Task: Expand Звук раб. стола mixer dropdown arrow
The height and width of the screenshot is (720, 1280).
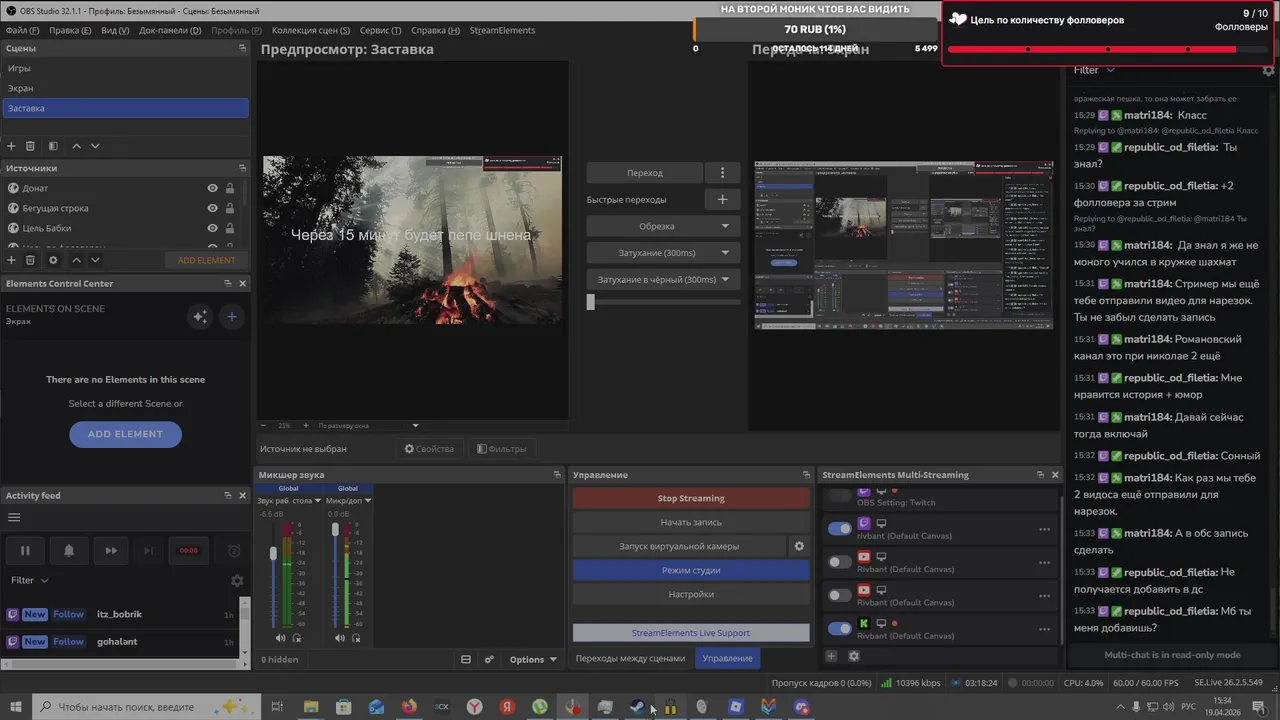Action: 318,500
